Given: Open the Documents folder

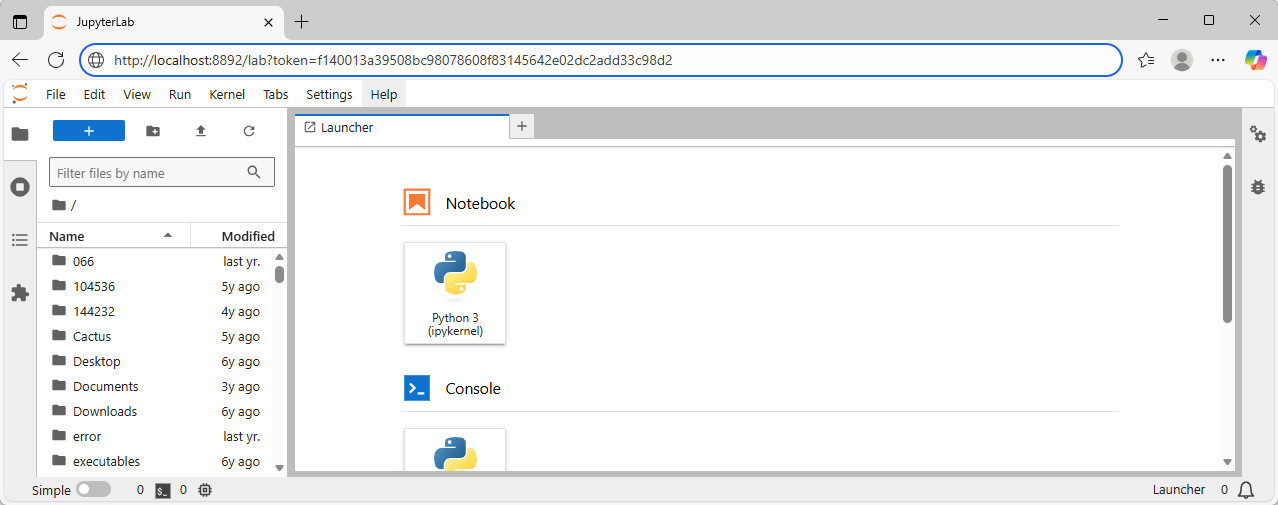Looking at the screenshot, I should [x=105, y=386].
